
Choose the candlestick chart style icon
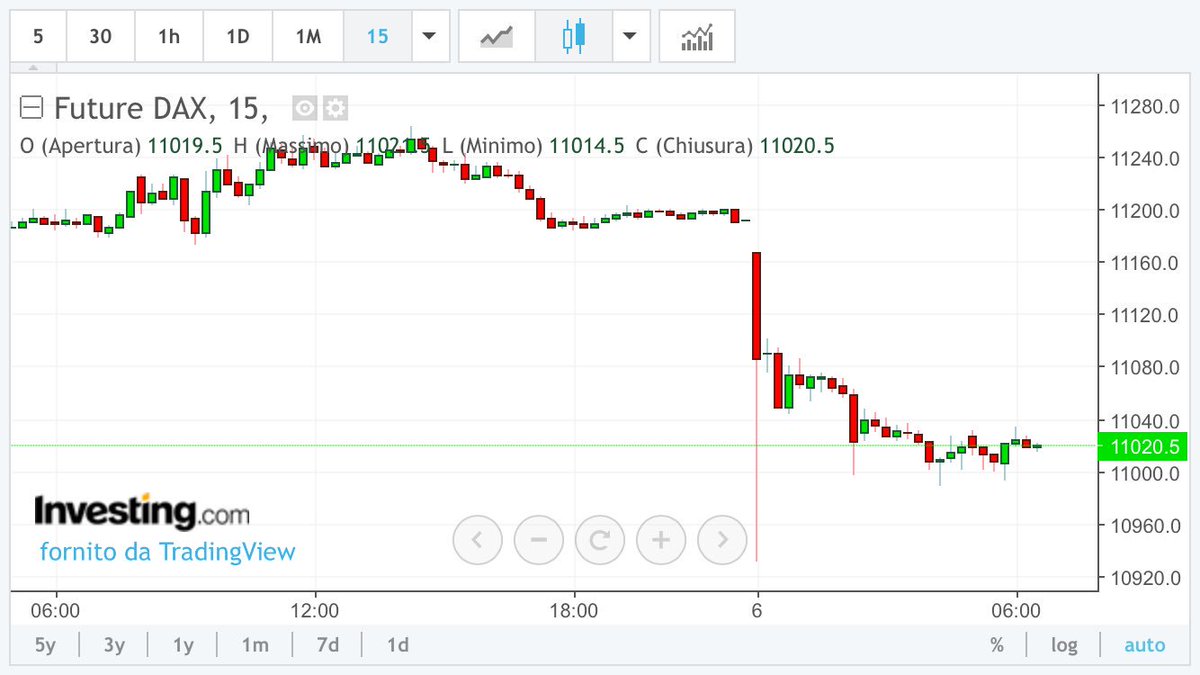(573, 37)
